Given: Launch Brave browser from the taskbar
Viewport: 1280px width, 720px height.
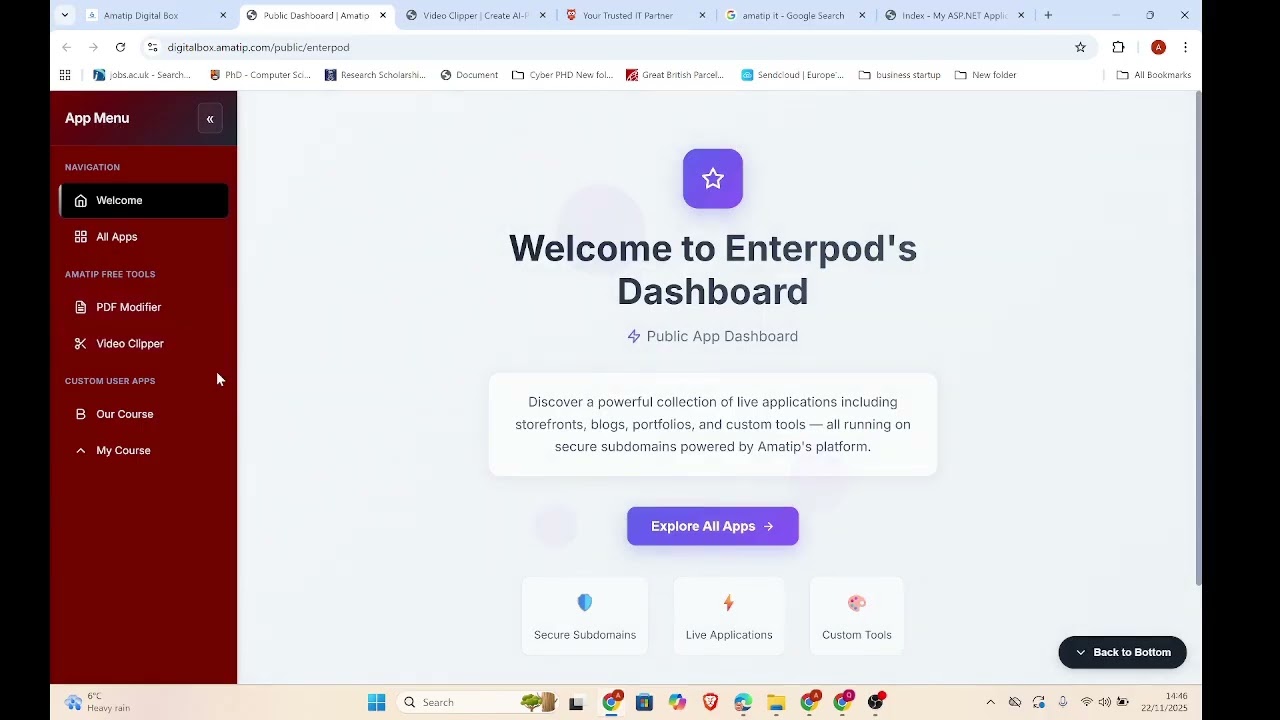Looking at the screenshot, I should click(x=710, y=702).
